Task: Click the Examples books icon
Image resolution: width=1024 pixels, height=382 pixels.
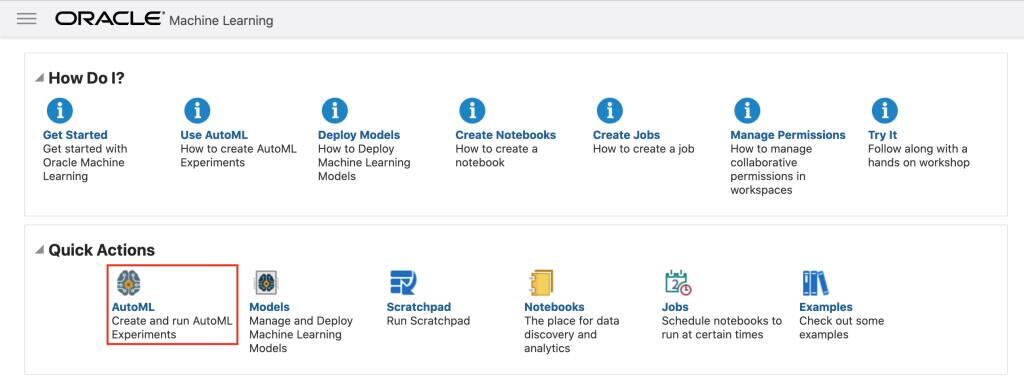Action: [x=815, y=283]
